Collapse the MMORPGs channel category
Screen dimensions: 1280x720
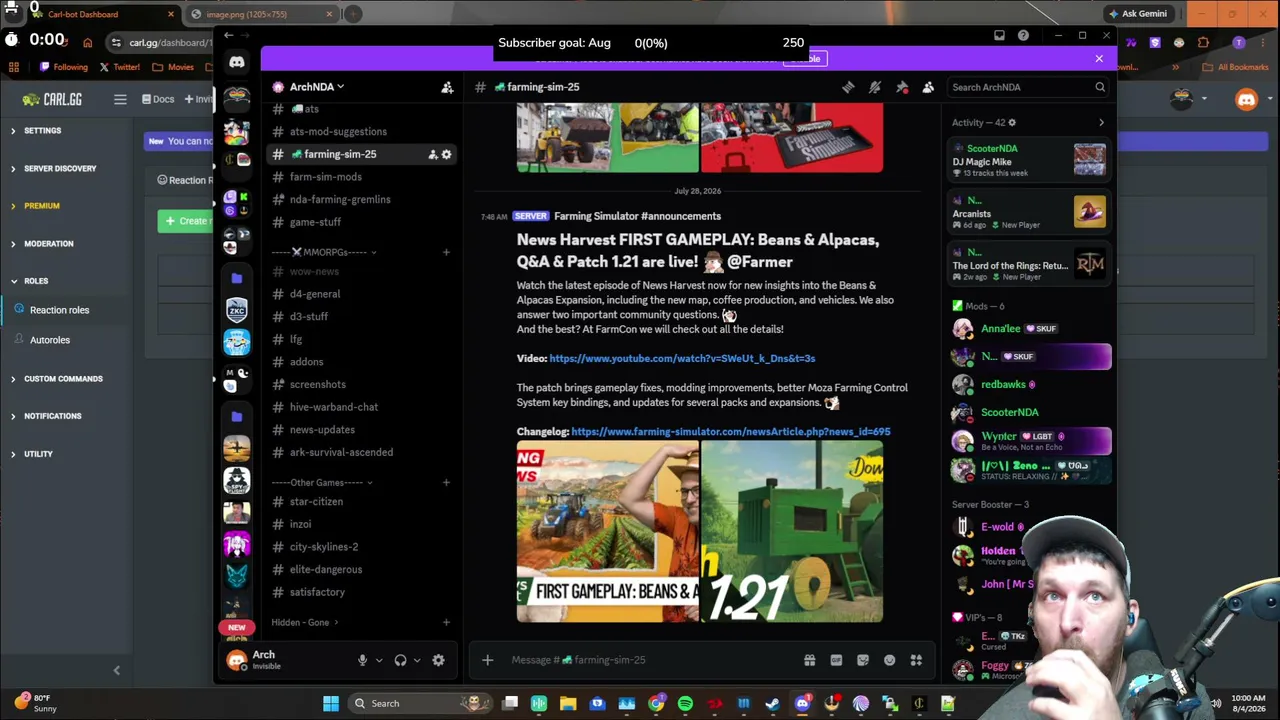coord(324,252)
